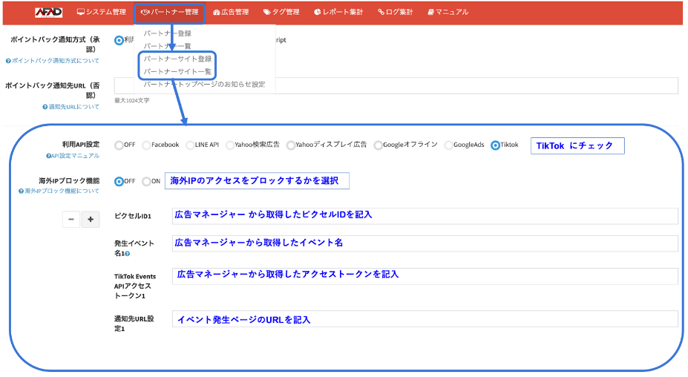The width and height of the screenshot is (688, 377).
Task: Open the パートナー管理 dropdown menu
Action: 169,12
